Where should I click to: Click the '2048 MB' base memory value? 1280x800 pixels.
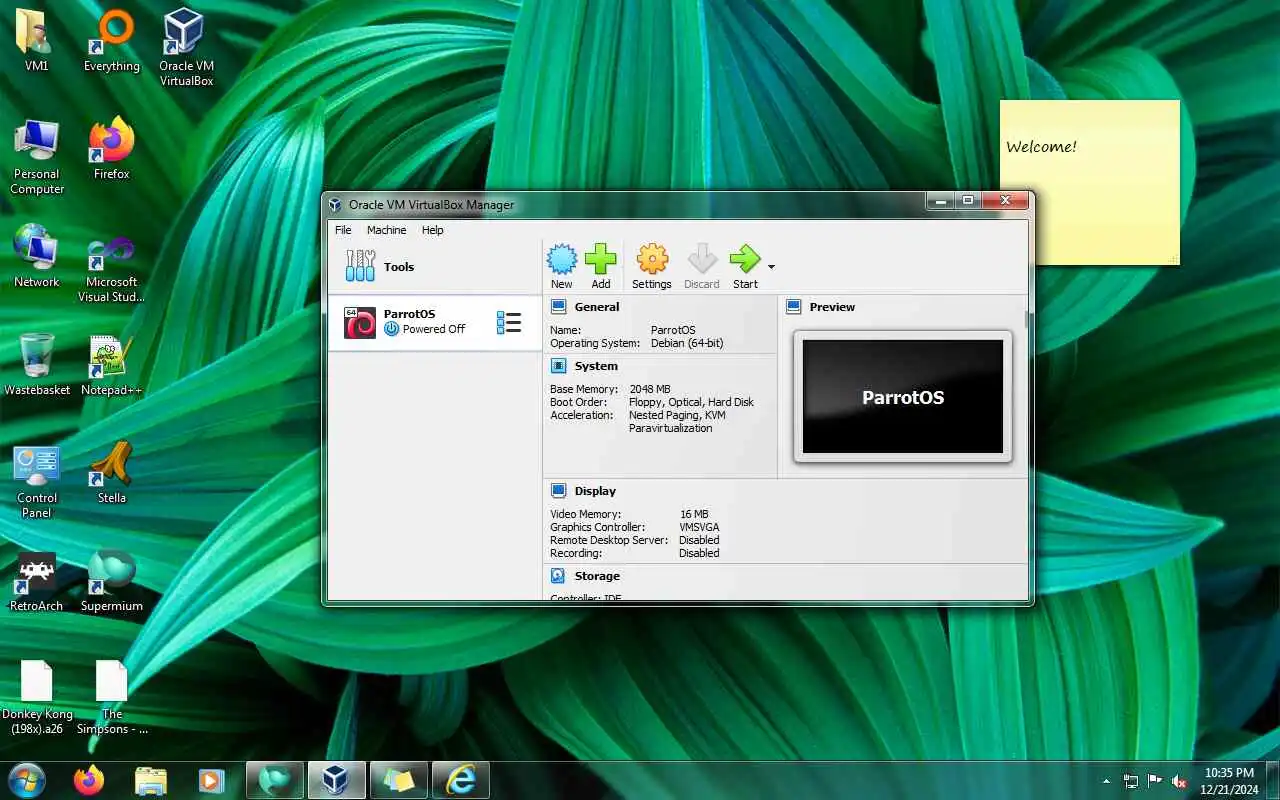point(650,389)
